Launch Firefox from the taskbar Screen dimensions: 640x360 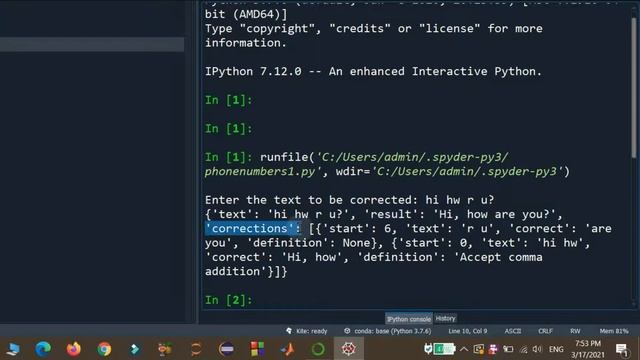[x=73, y=349]
